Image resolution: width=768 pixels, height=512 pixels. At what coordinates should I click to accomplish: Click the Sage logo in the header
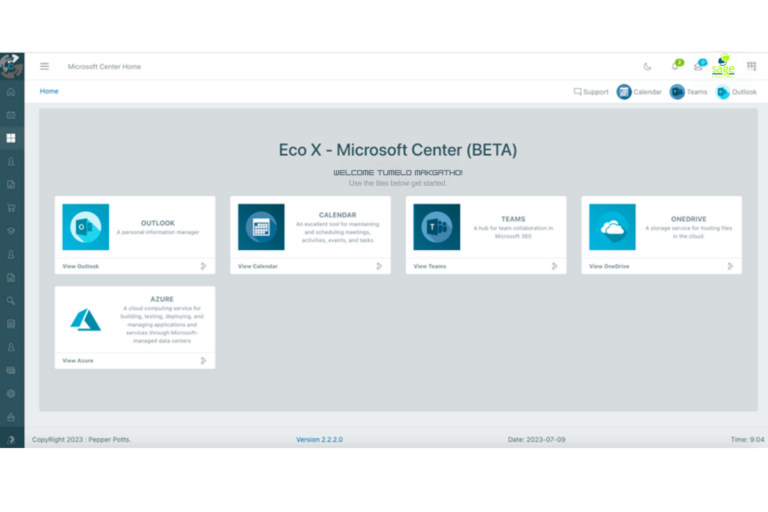(723, 68)
